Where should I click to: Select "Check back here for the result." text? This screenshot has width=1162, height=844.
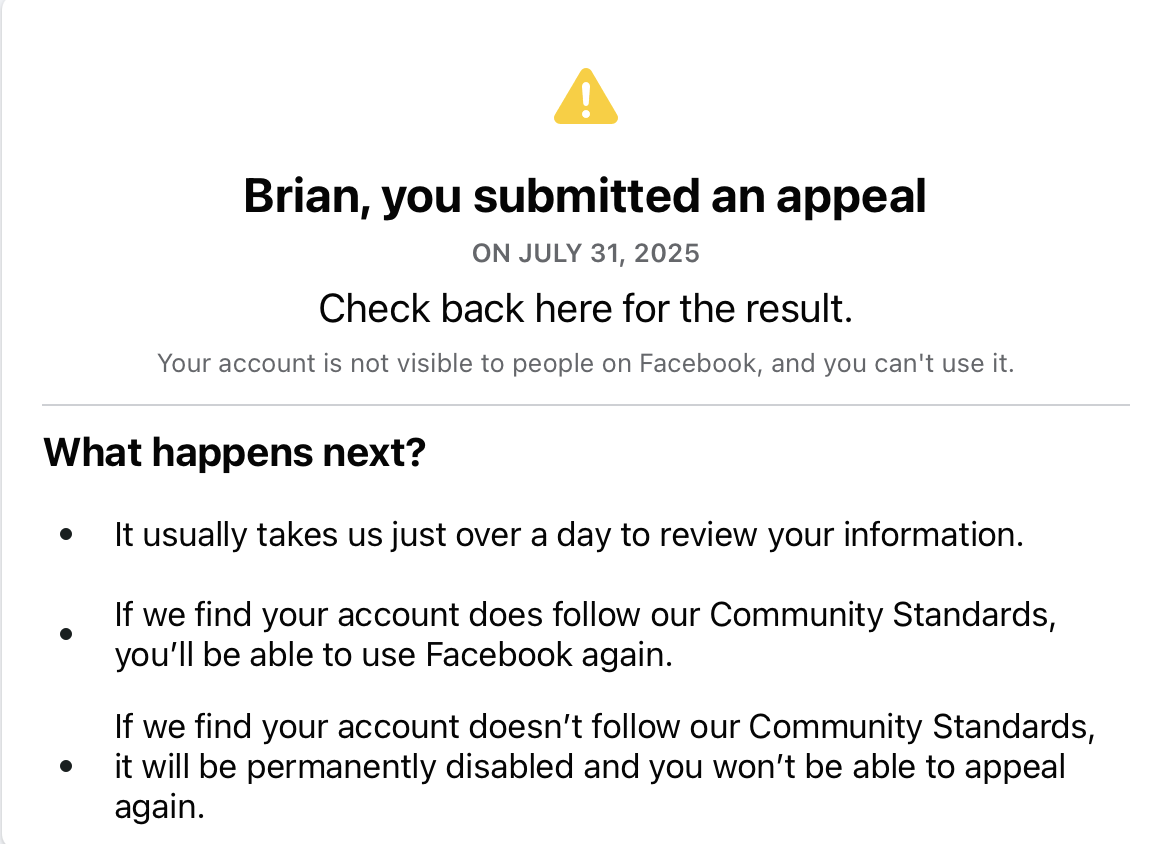585,309
